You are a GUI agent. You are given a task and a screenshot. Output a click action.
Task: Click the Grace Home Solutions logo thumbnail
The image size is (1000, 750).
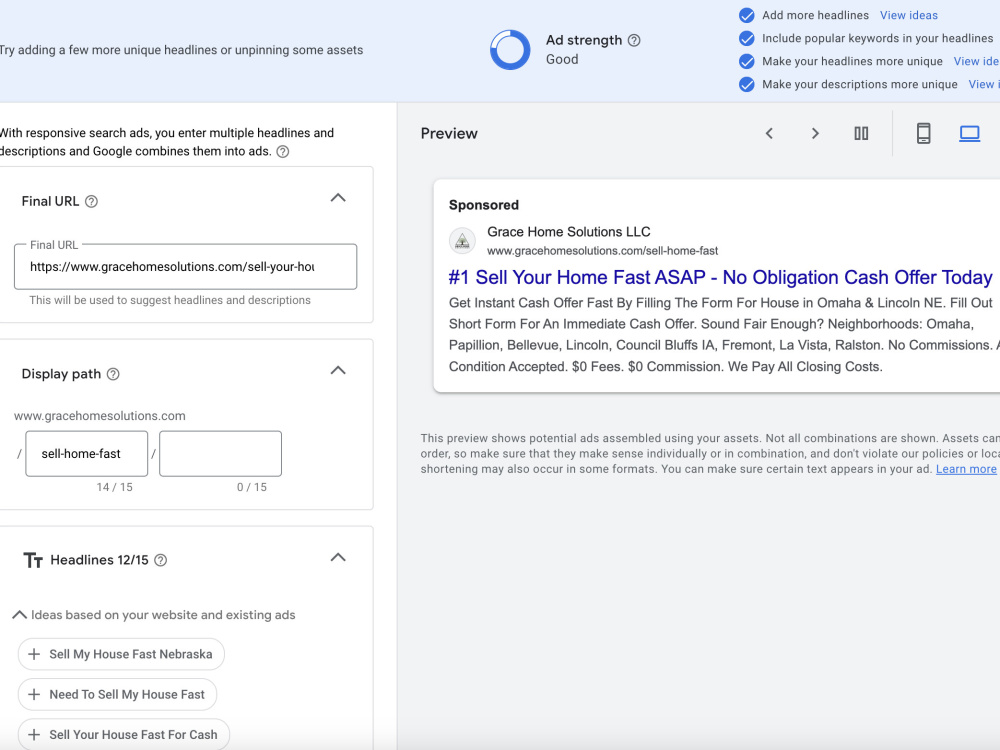coord(462,240)
